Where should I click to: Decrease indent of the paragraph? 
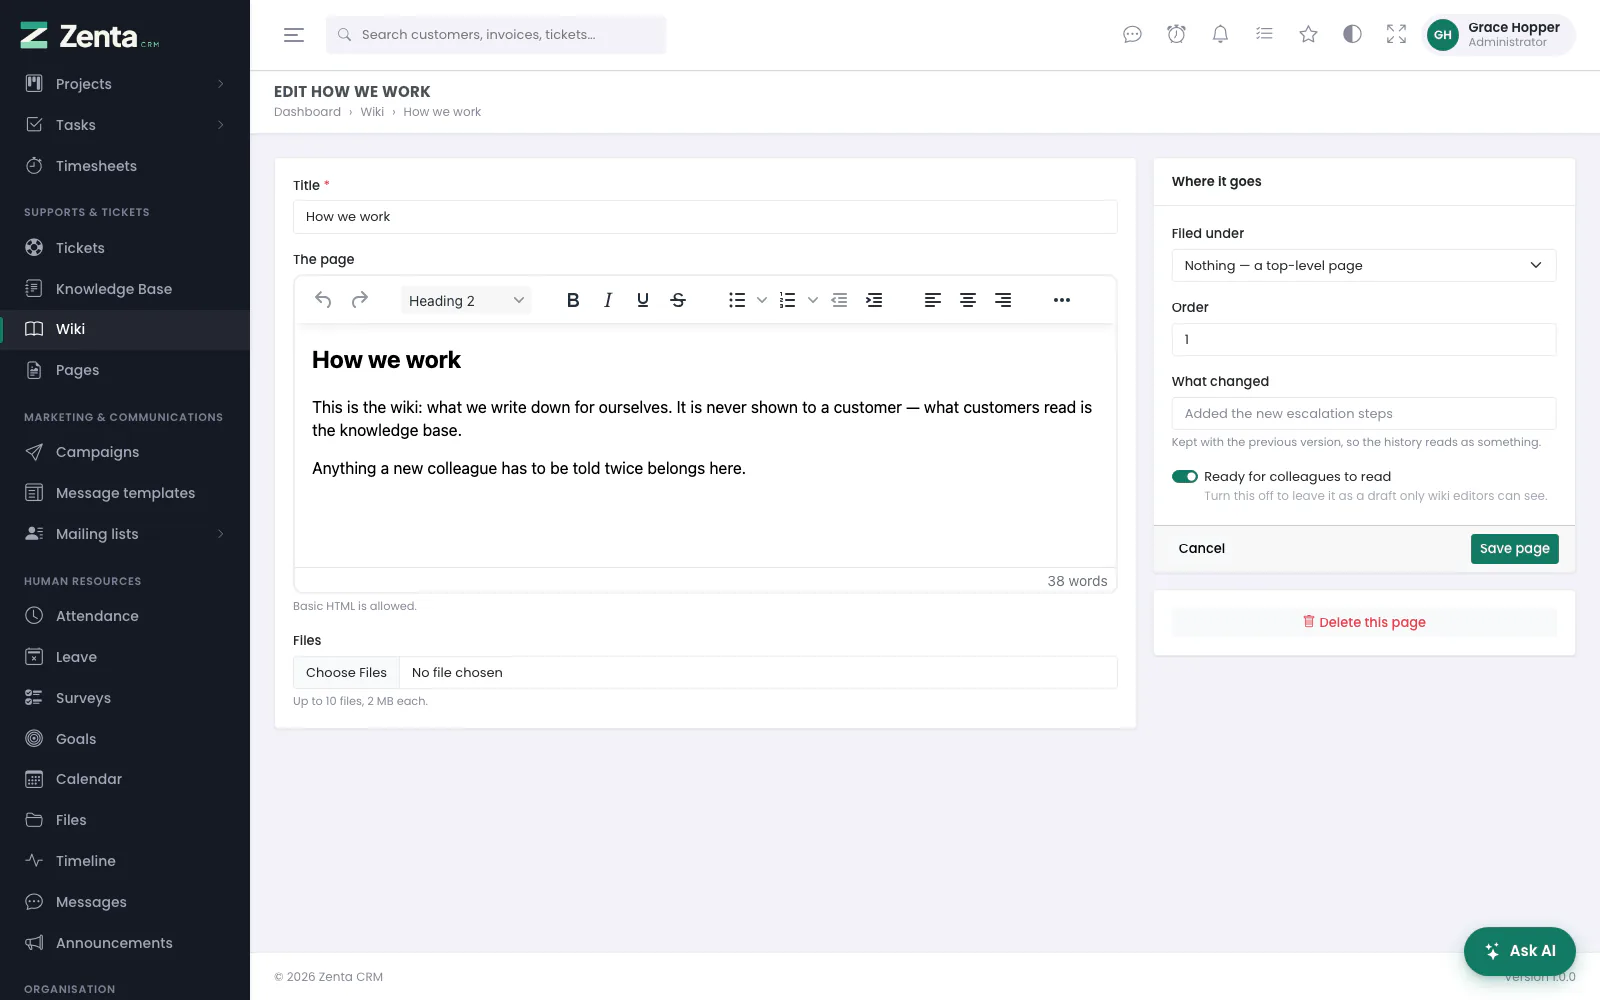tap(839, 300)
